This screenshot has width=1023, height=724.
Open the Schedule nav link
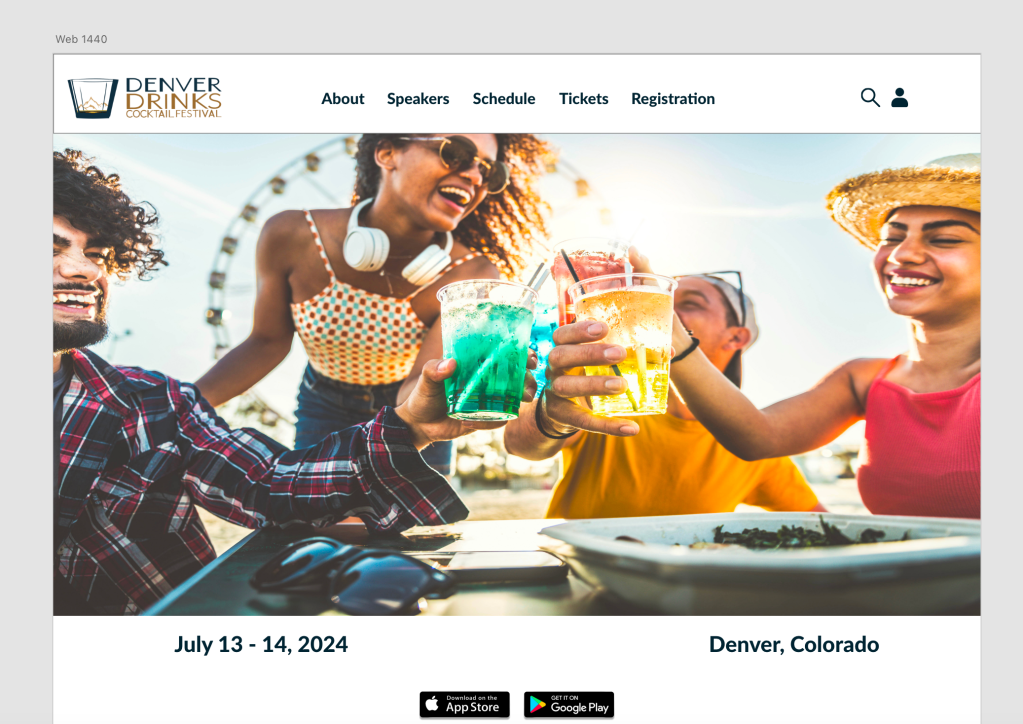504,98
